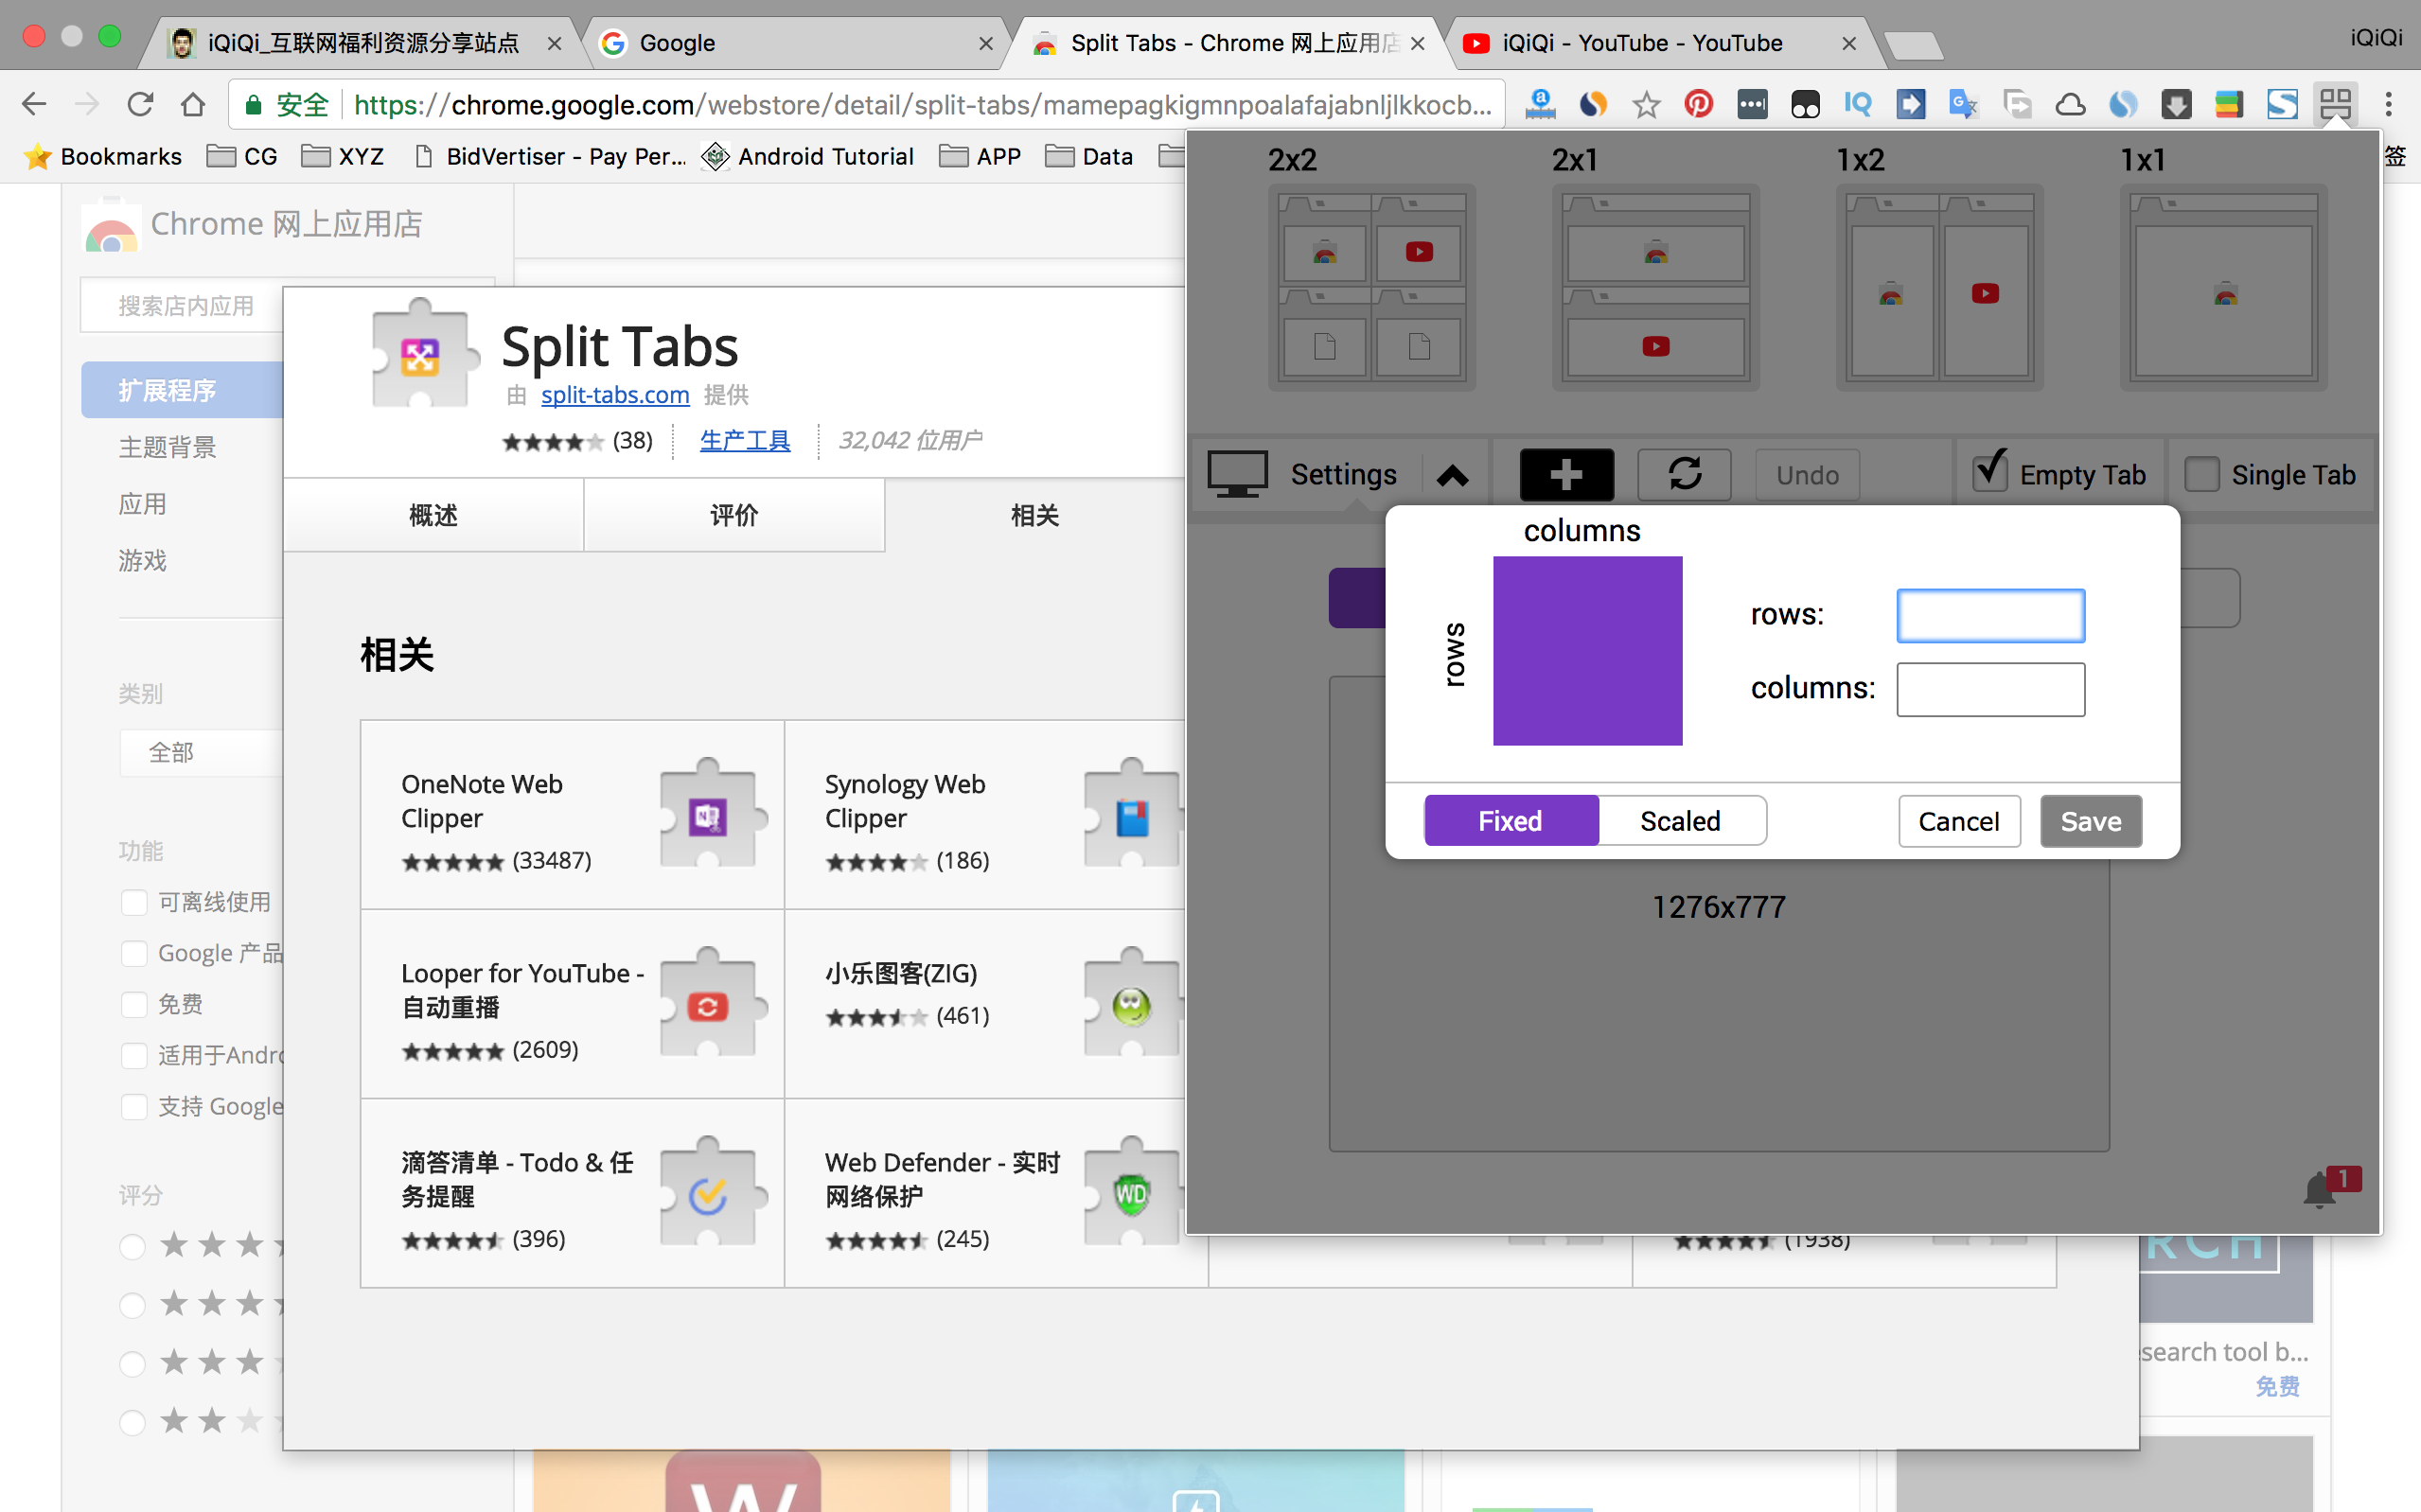Click the bookmark star in address bar
The height and width of the screenshot is (1512, 2421).
(1646, 104)
